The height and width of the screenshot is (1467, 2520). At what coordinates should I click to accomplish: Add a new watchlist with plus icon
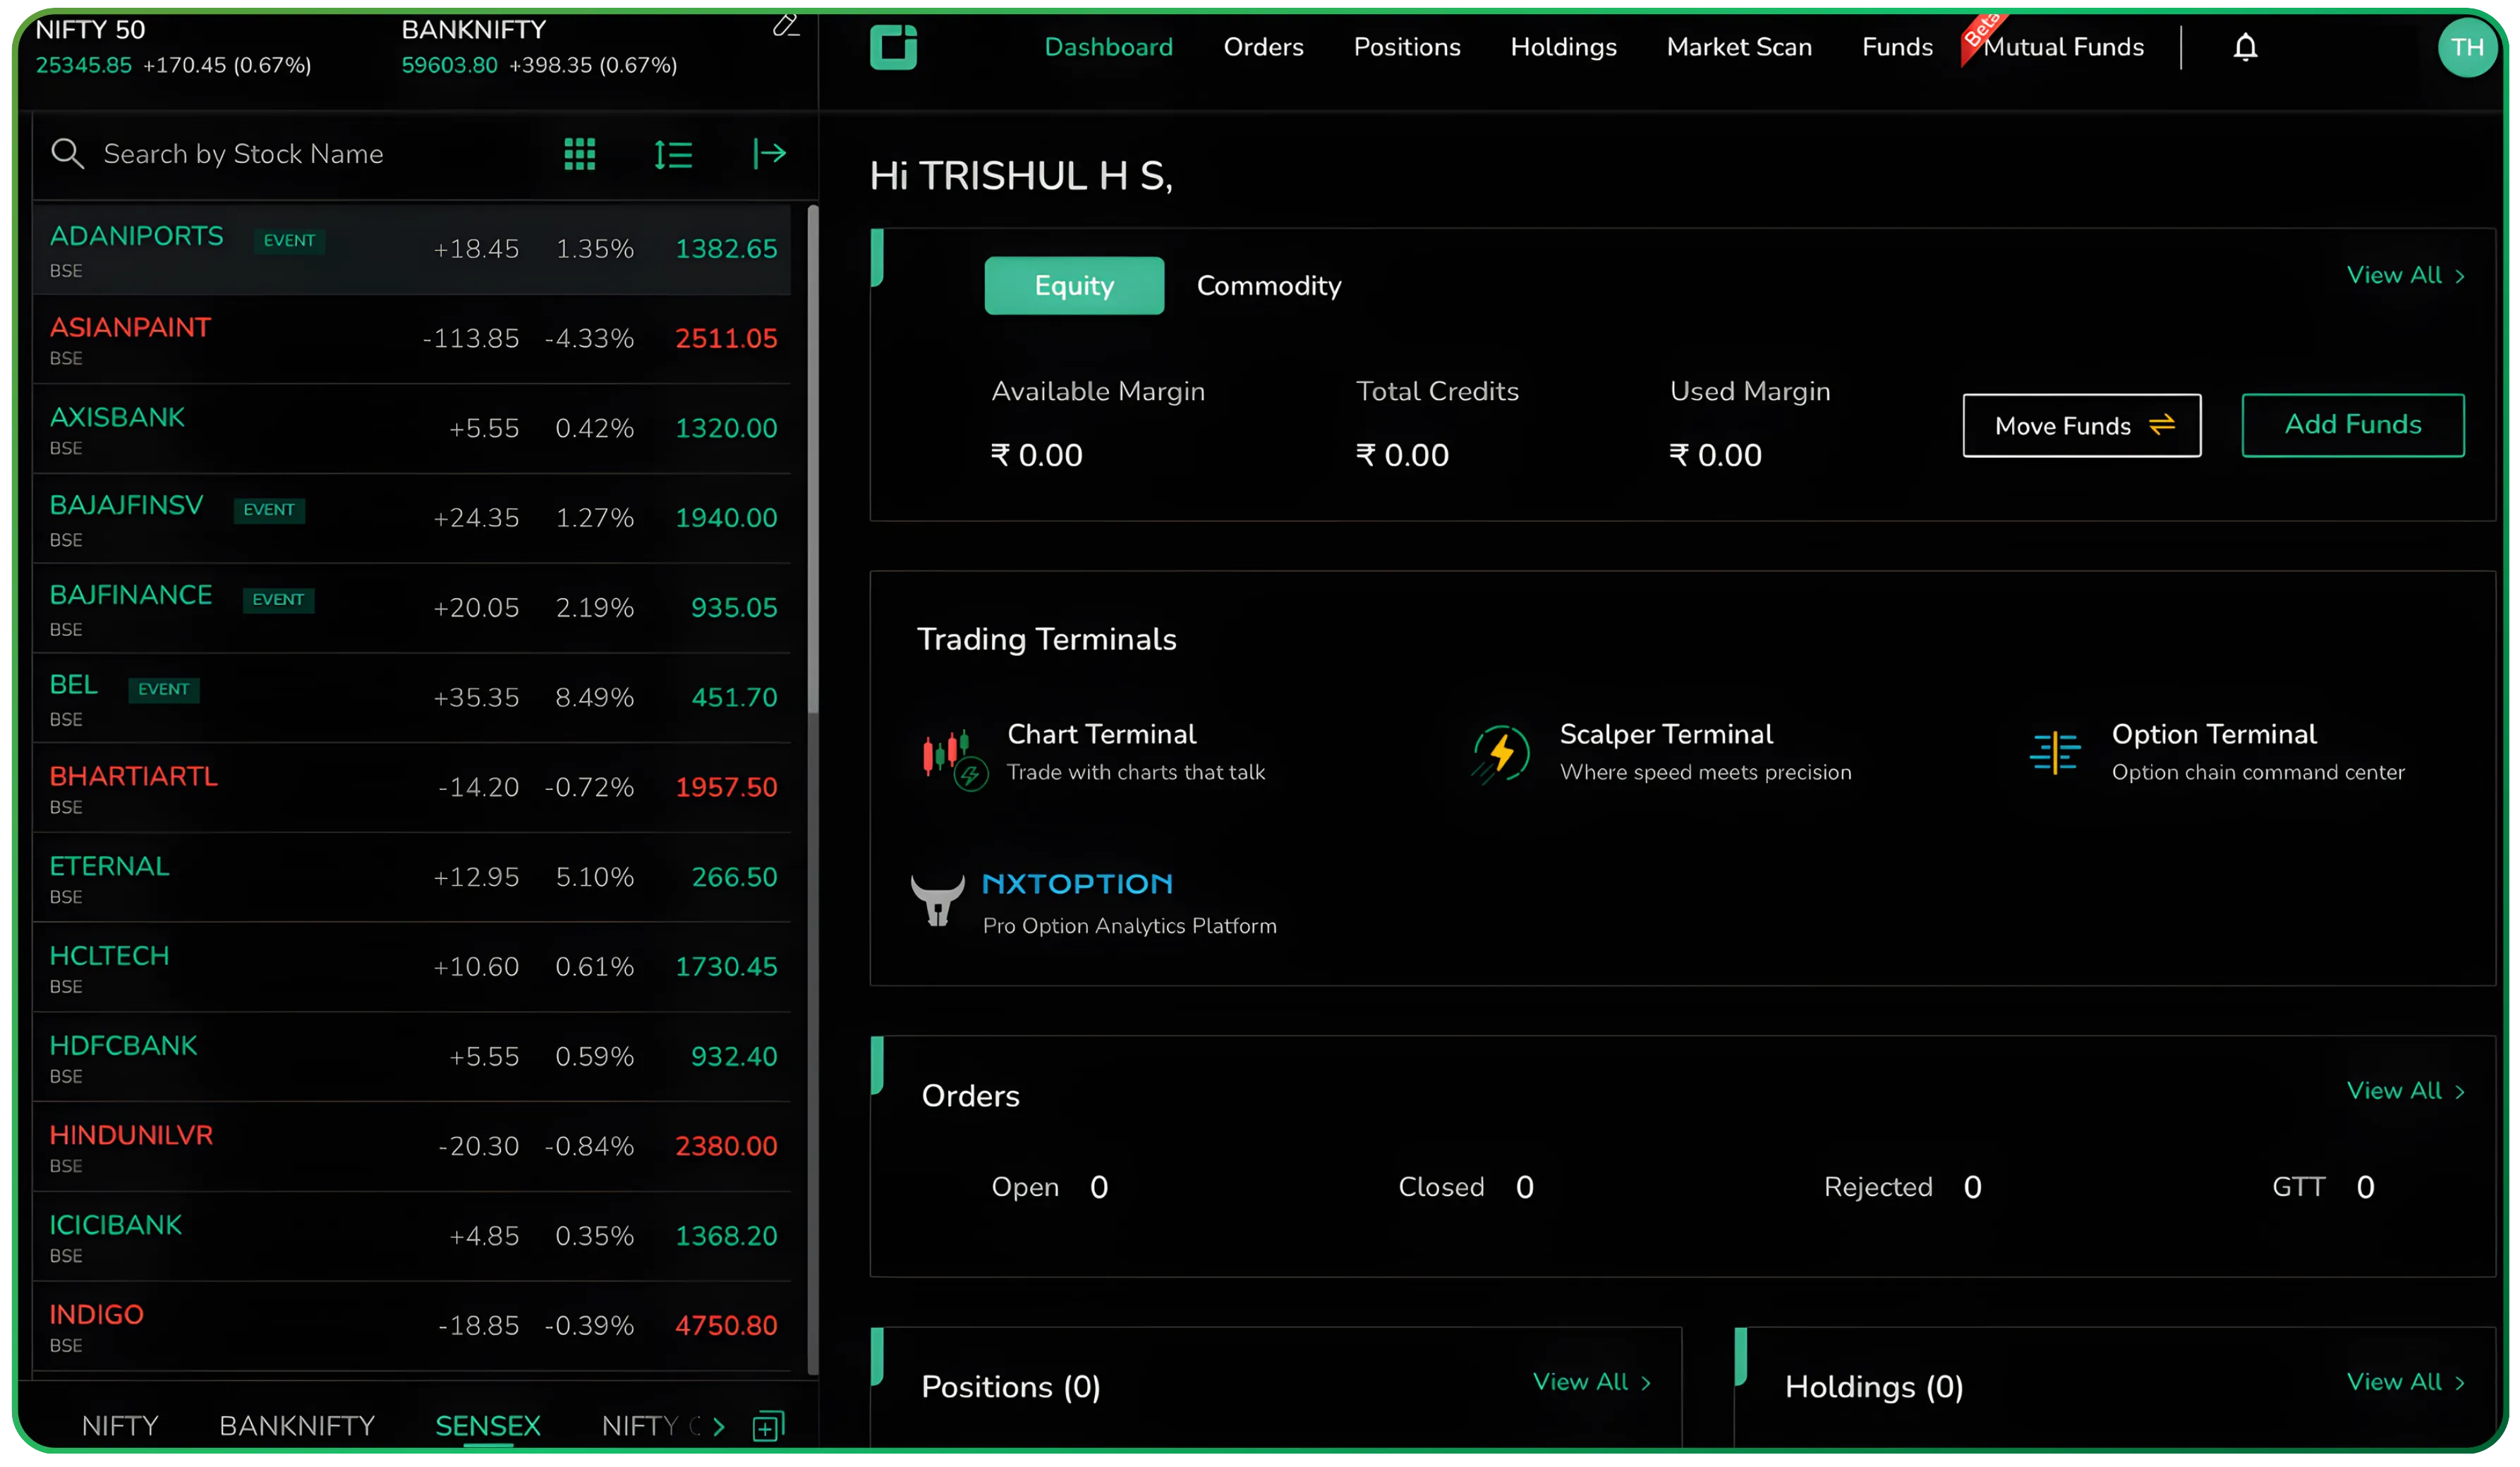click(x=768, y=1426)
